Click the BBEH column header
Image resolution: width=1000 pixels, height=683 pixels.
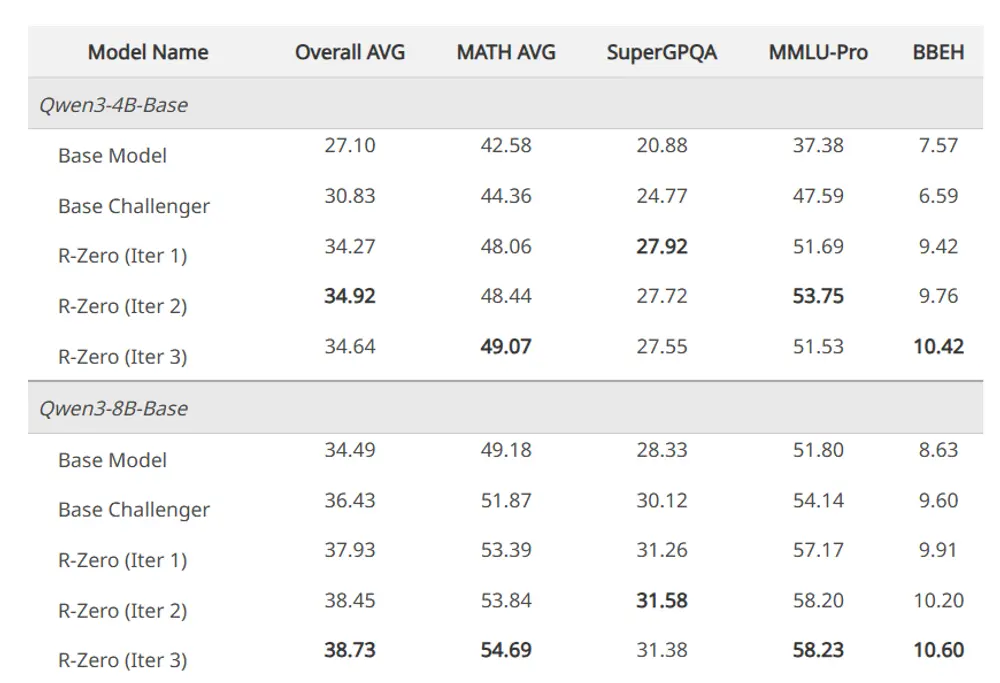(938, 52)
